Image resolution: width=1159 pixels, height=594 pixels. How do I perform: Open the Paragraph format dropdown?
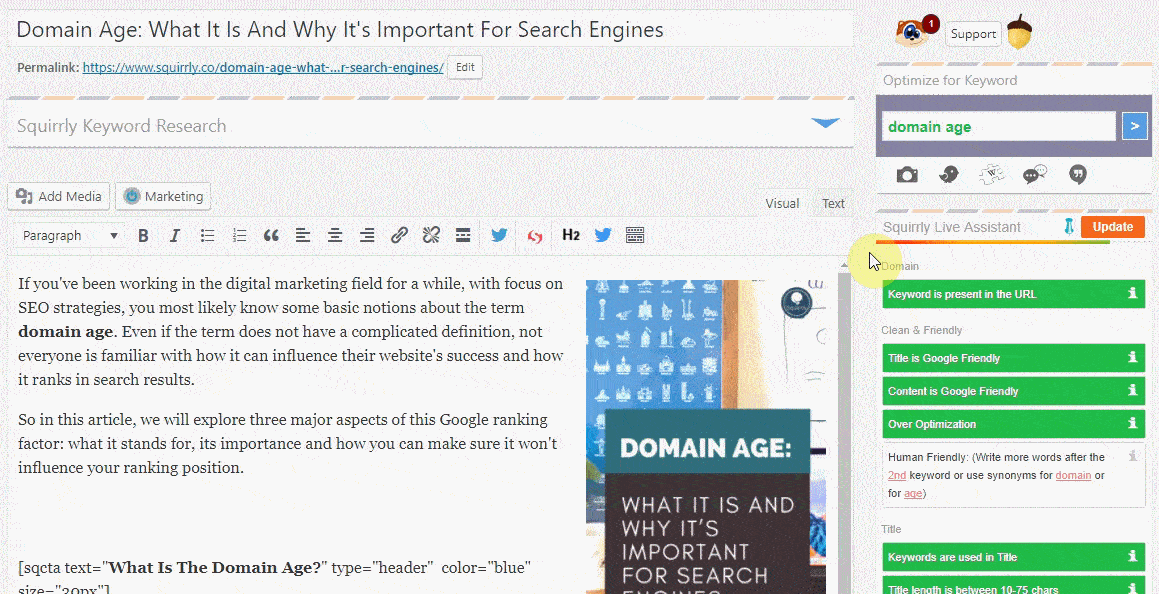(69, 236)
